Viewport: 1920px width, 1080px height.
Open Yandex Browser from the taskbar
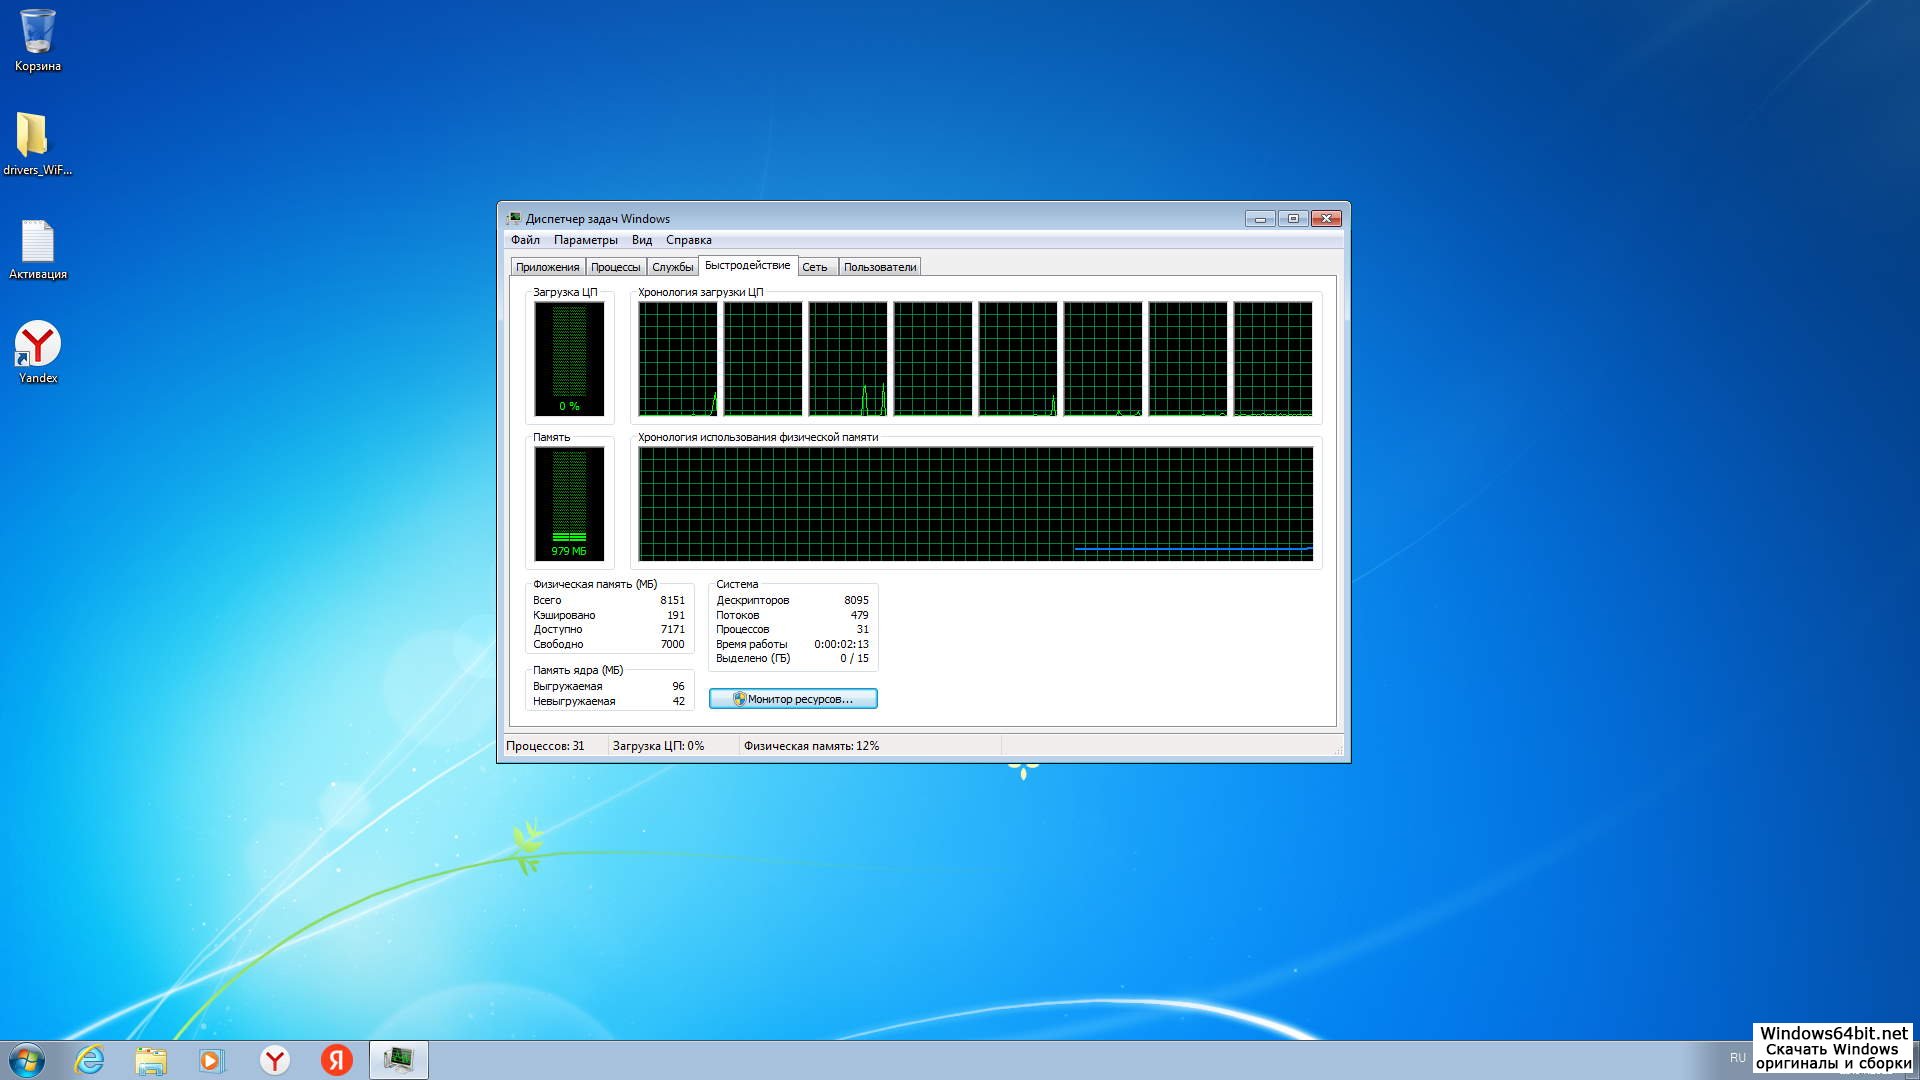coord(275,1060)
